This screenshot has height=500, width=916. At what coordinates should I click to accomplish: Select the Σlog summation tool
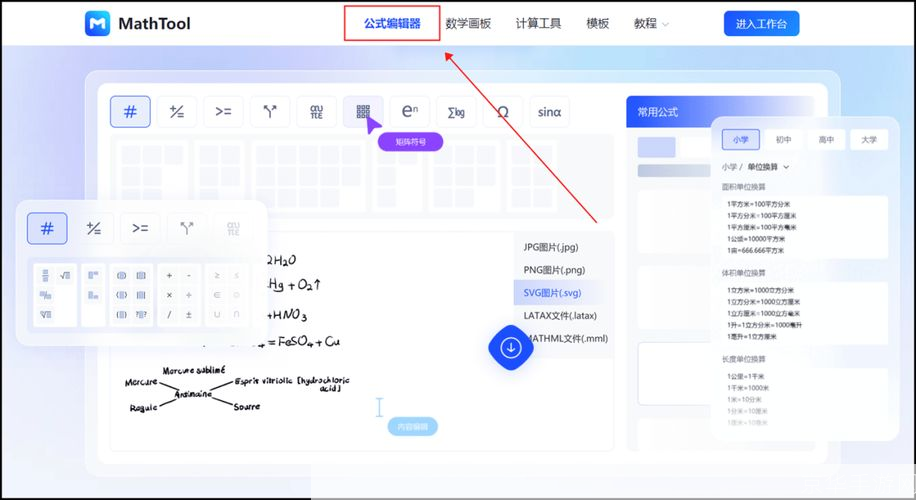tap(456, 112)
